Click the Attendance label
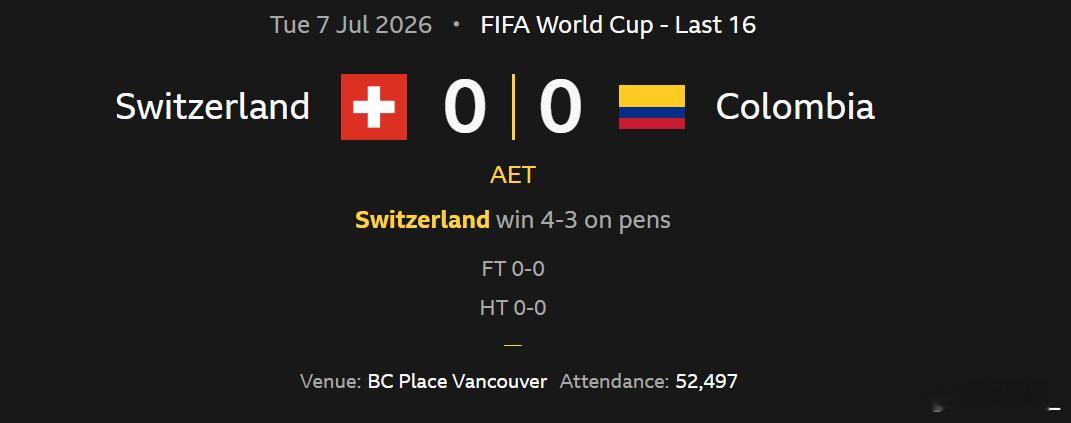Viewport: 1071px width, 423px height. tap(614, 381)
